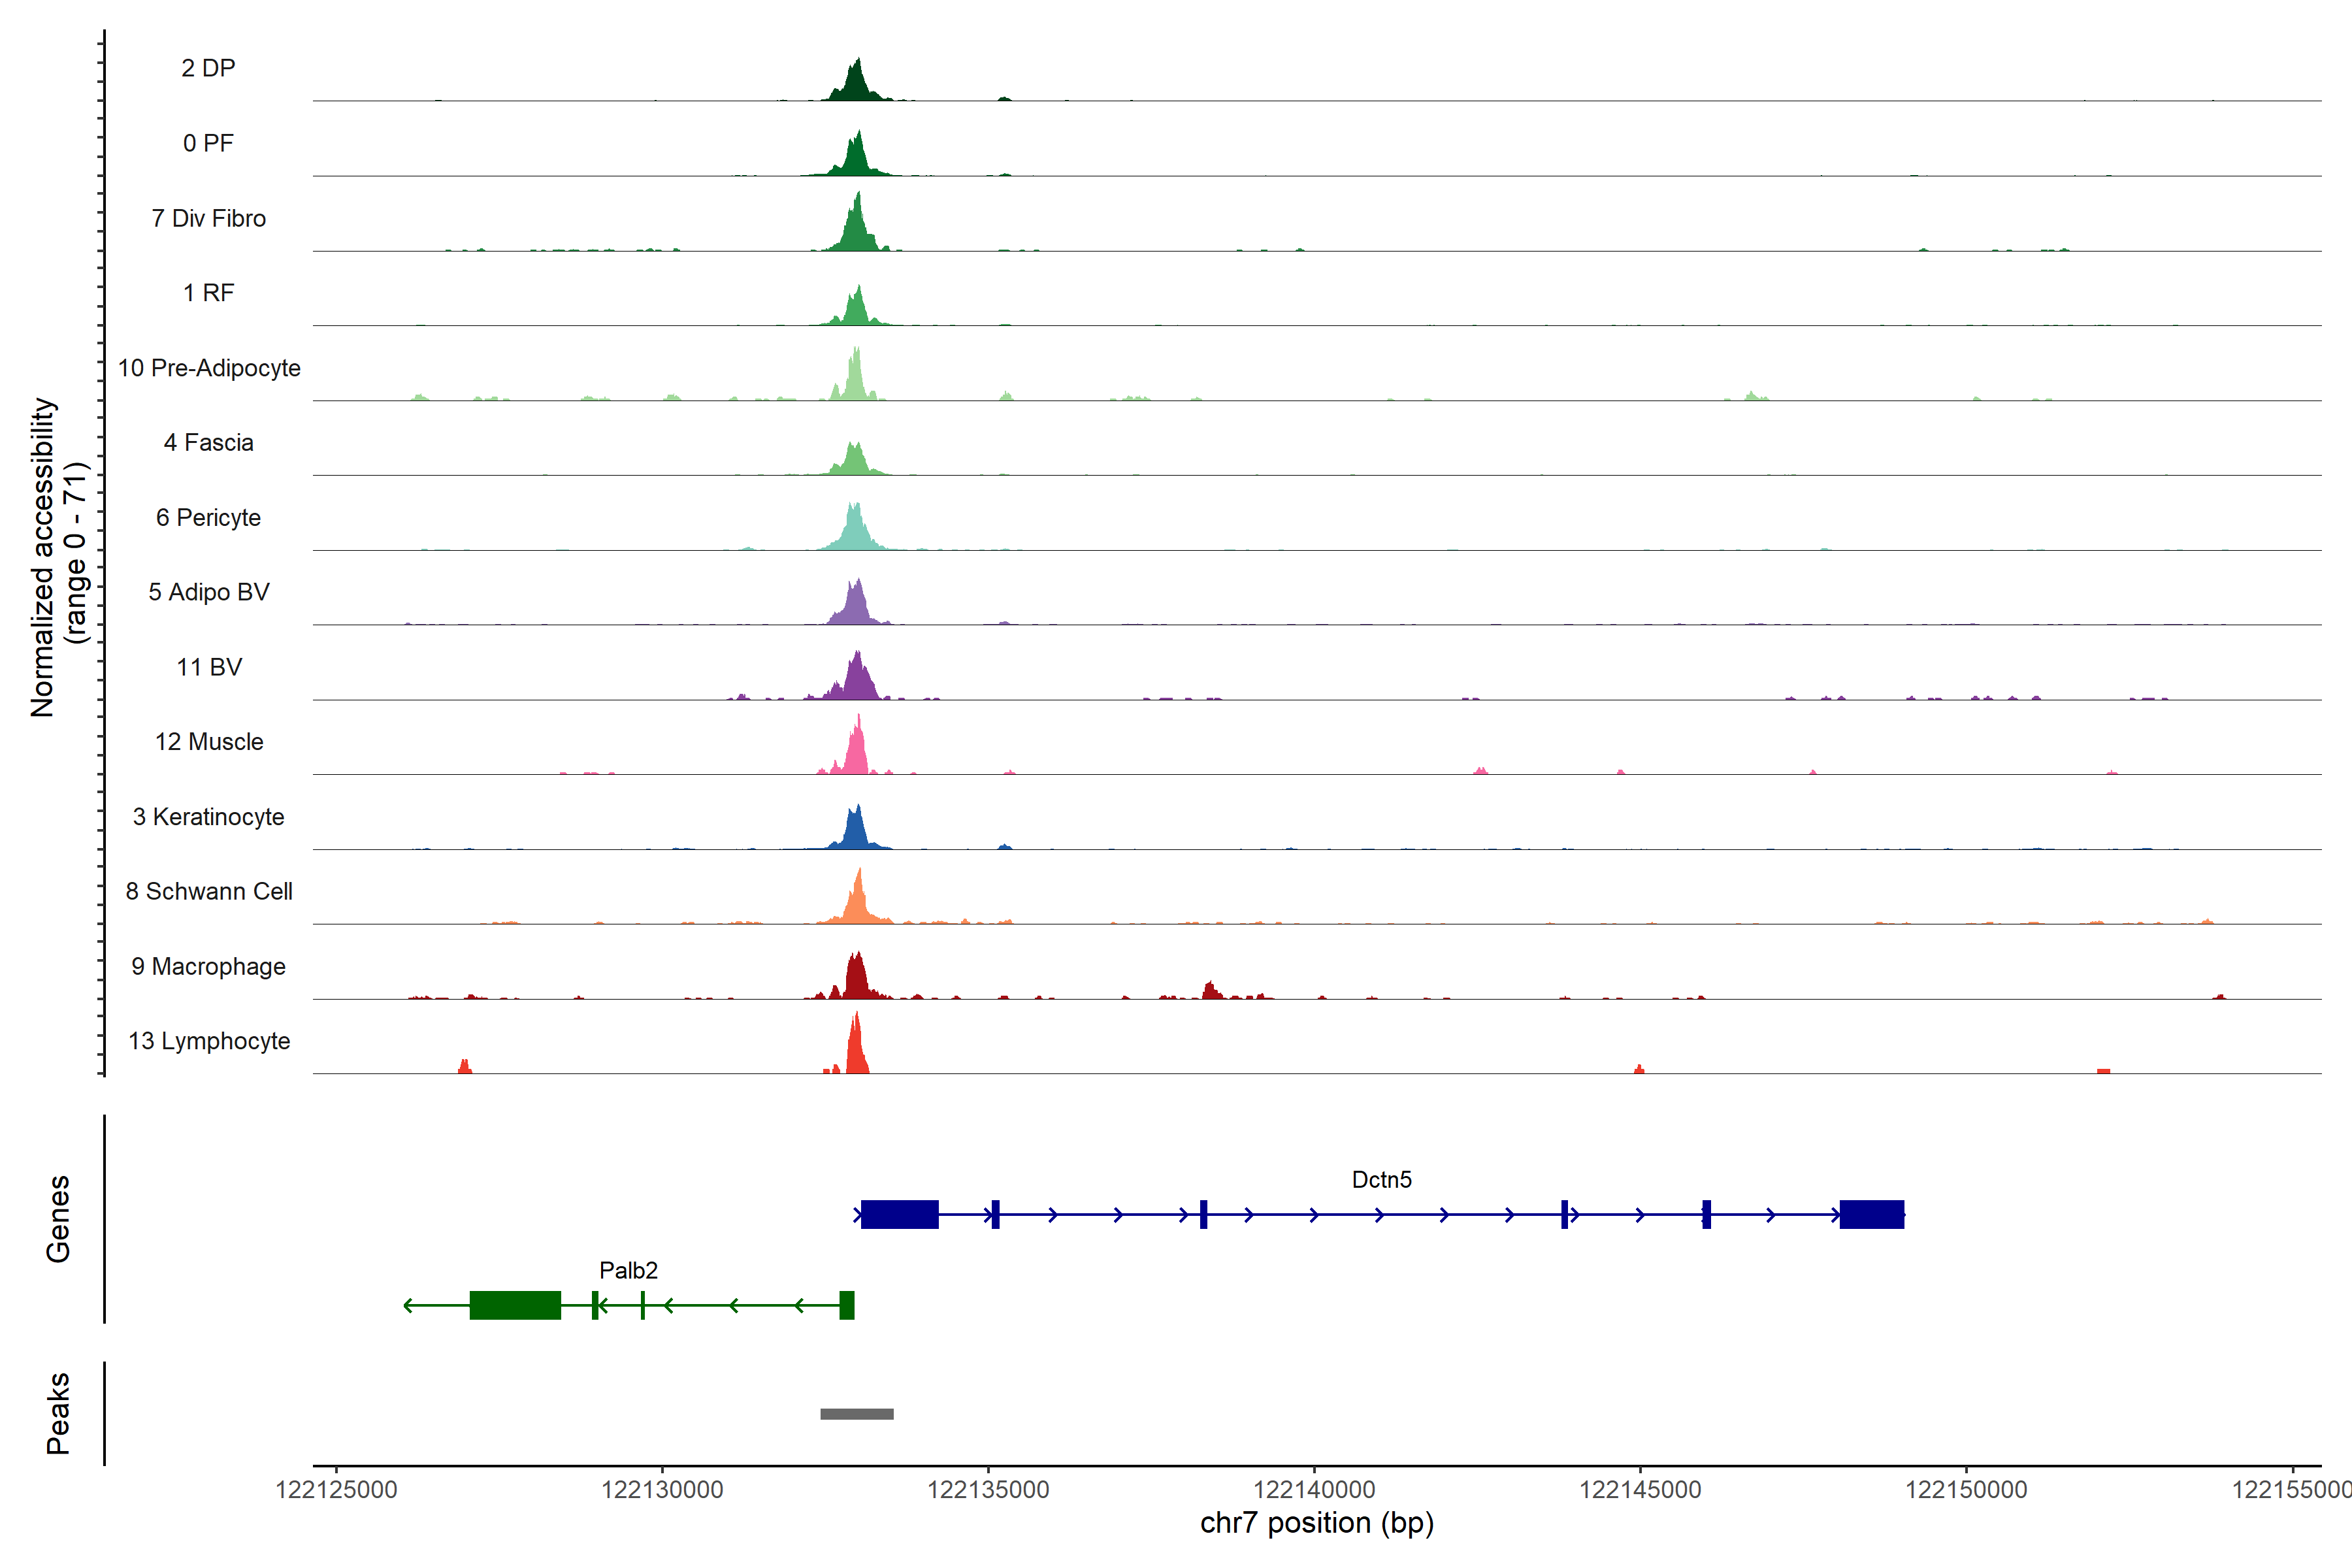This screenshot has height=1568, width=2352.
Task: Click the 12 Muscle pink accessibility peak
Action: (856, 752)
